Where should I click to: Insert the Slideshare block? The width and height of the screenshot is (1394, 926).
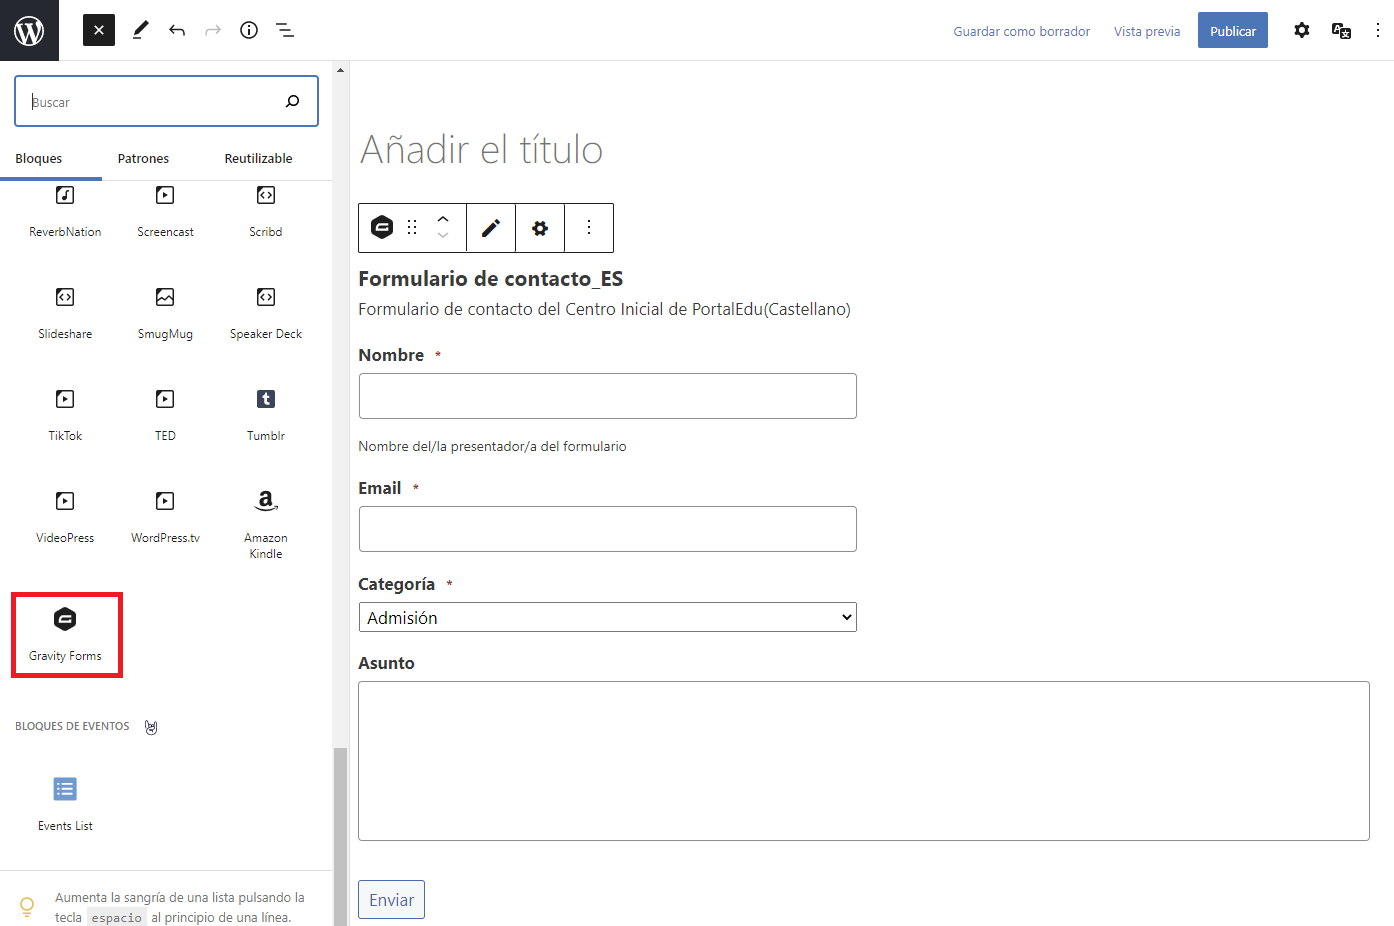tap(65, 313)
